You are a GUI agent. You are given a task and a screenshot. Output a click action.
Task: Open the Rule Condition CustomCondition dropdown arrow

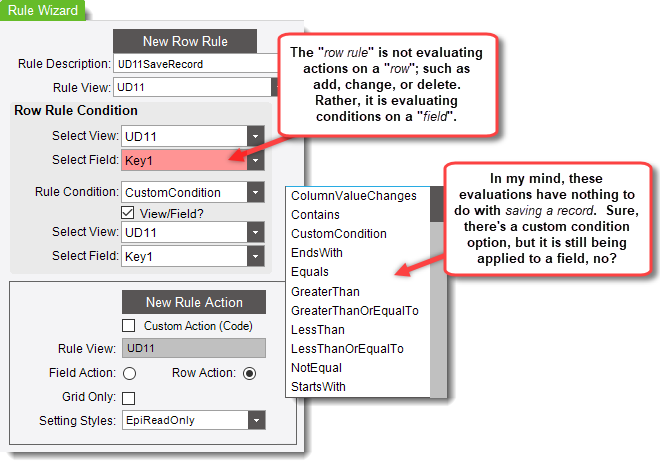click(255, 192)
